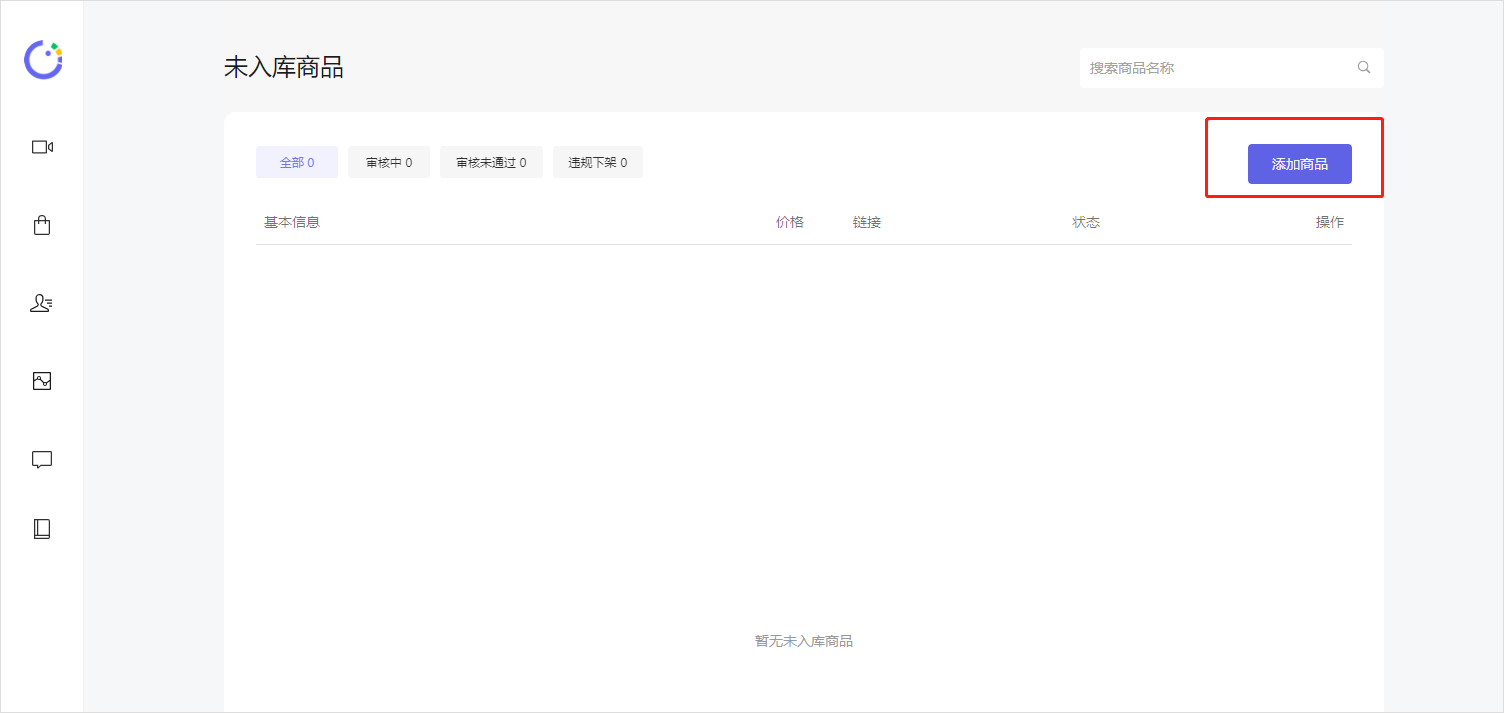Open the book guide sidebar icon

[42, 529]
